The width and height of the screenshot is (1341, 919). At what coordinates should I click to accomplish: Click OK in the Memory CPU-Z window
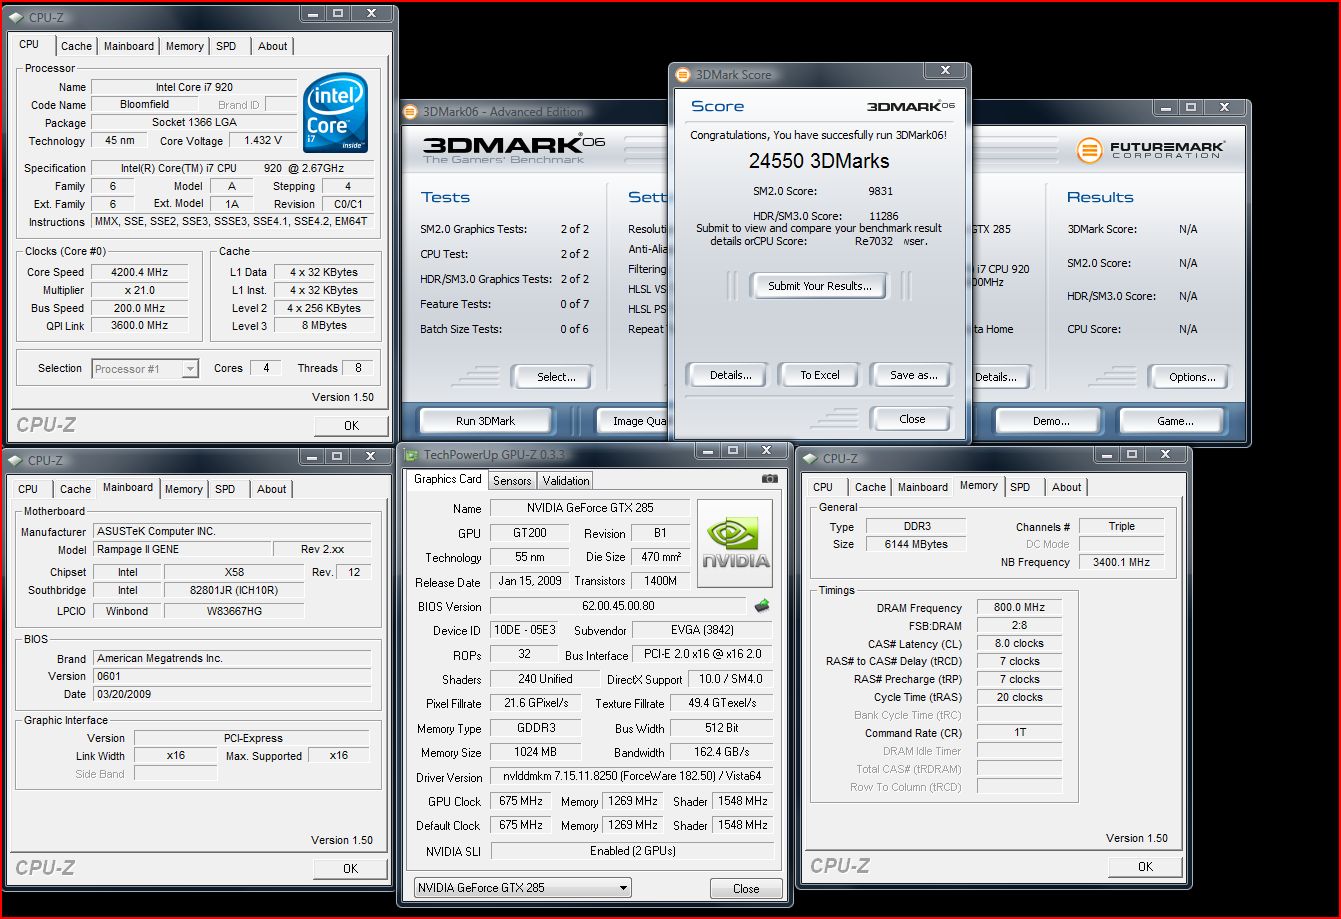click(1145, 866)
